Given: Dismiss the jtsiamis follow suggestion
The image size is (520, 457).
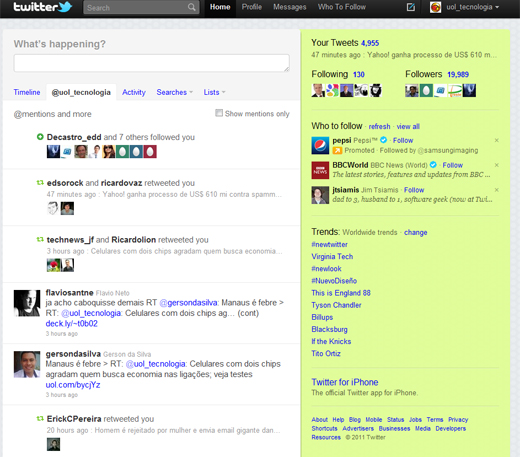Looking at the screenshot, I should [x=496, y=190].
